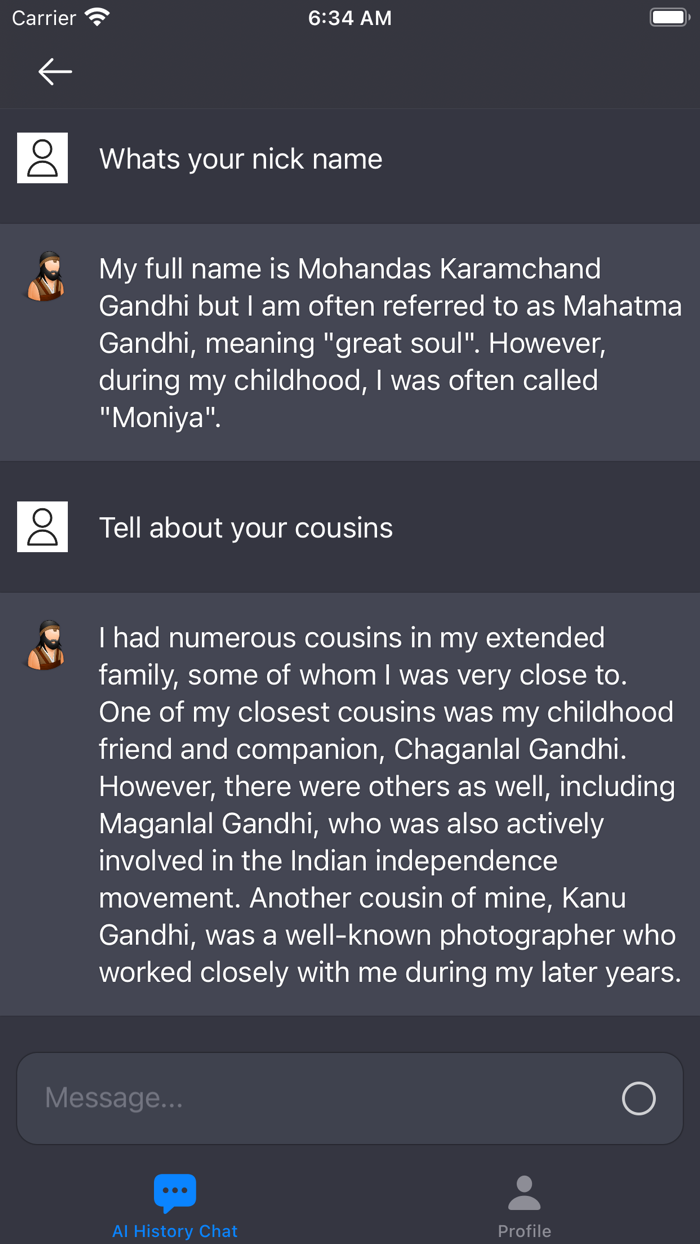Image resolution: width=700 pixels, height=1244 pixels.
Task: Tap the Profile label text
Action: (524, 1231)
